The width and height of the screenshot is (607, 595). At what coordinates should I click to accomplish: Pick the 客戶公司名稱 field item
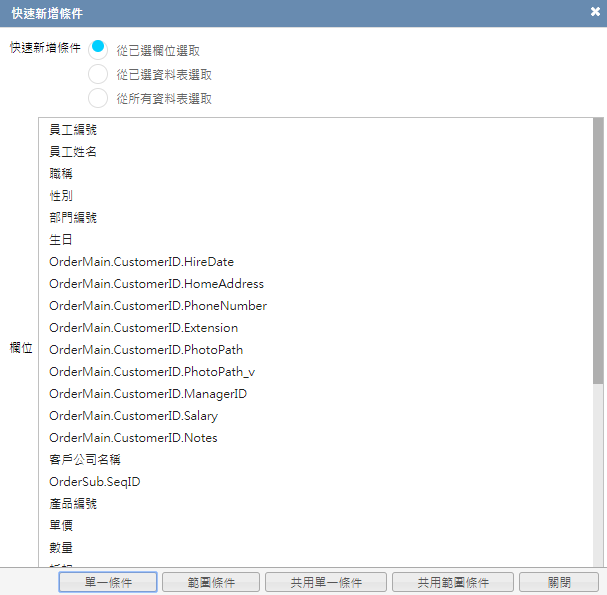(x=85, y=460)
